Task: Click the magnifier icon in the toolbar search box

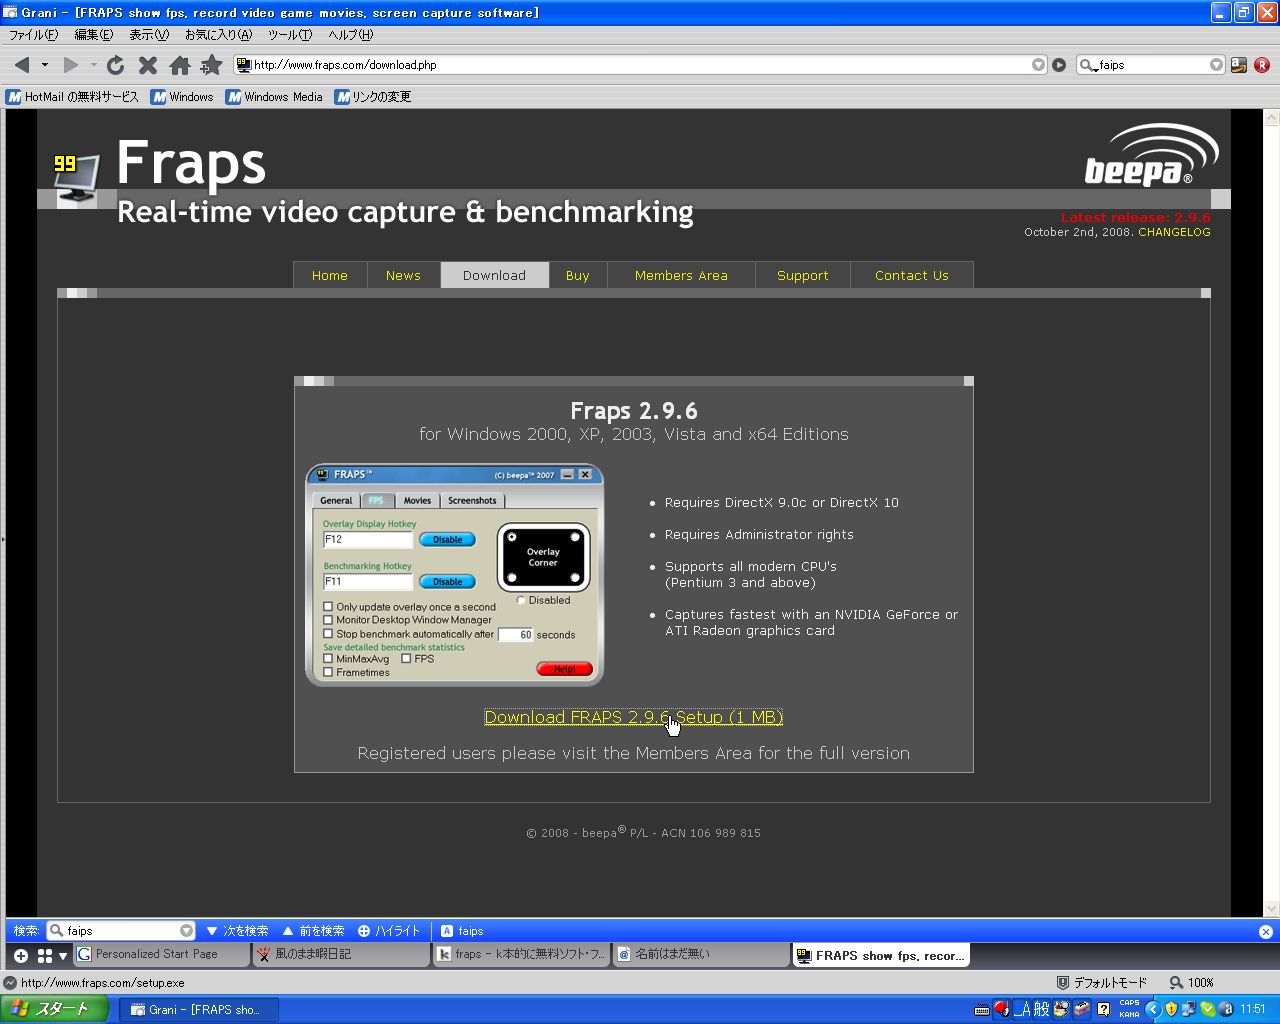Action: coord(1088,65)
